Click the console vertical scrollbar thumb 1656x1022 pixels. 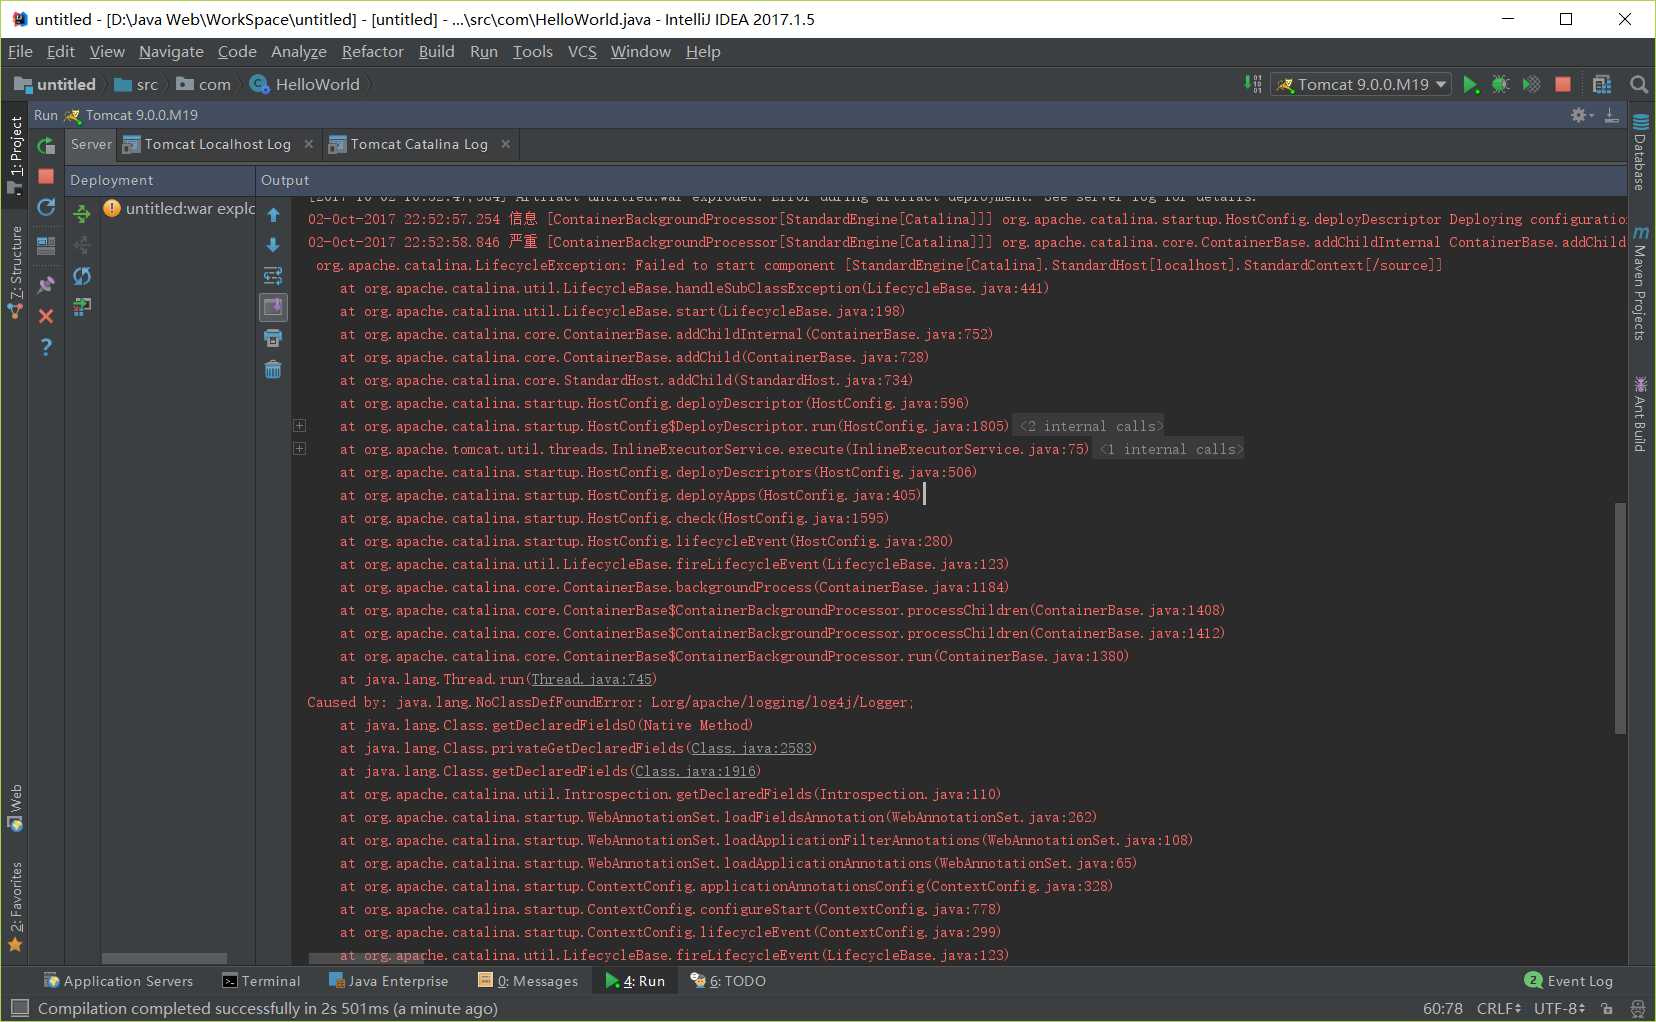coord(1620,618)
